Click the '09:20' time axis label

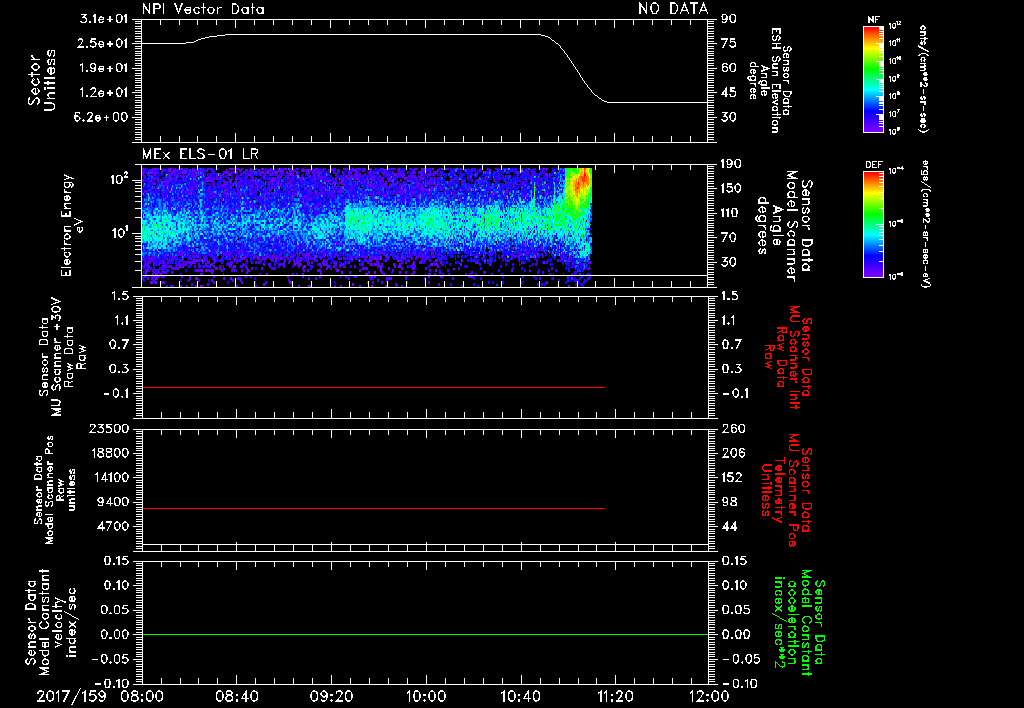[330, 696]
